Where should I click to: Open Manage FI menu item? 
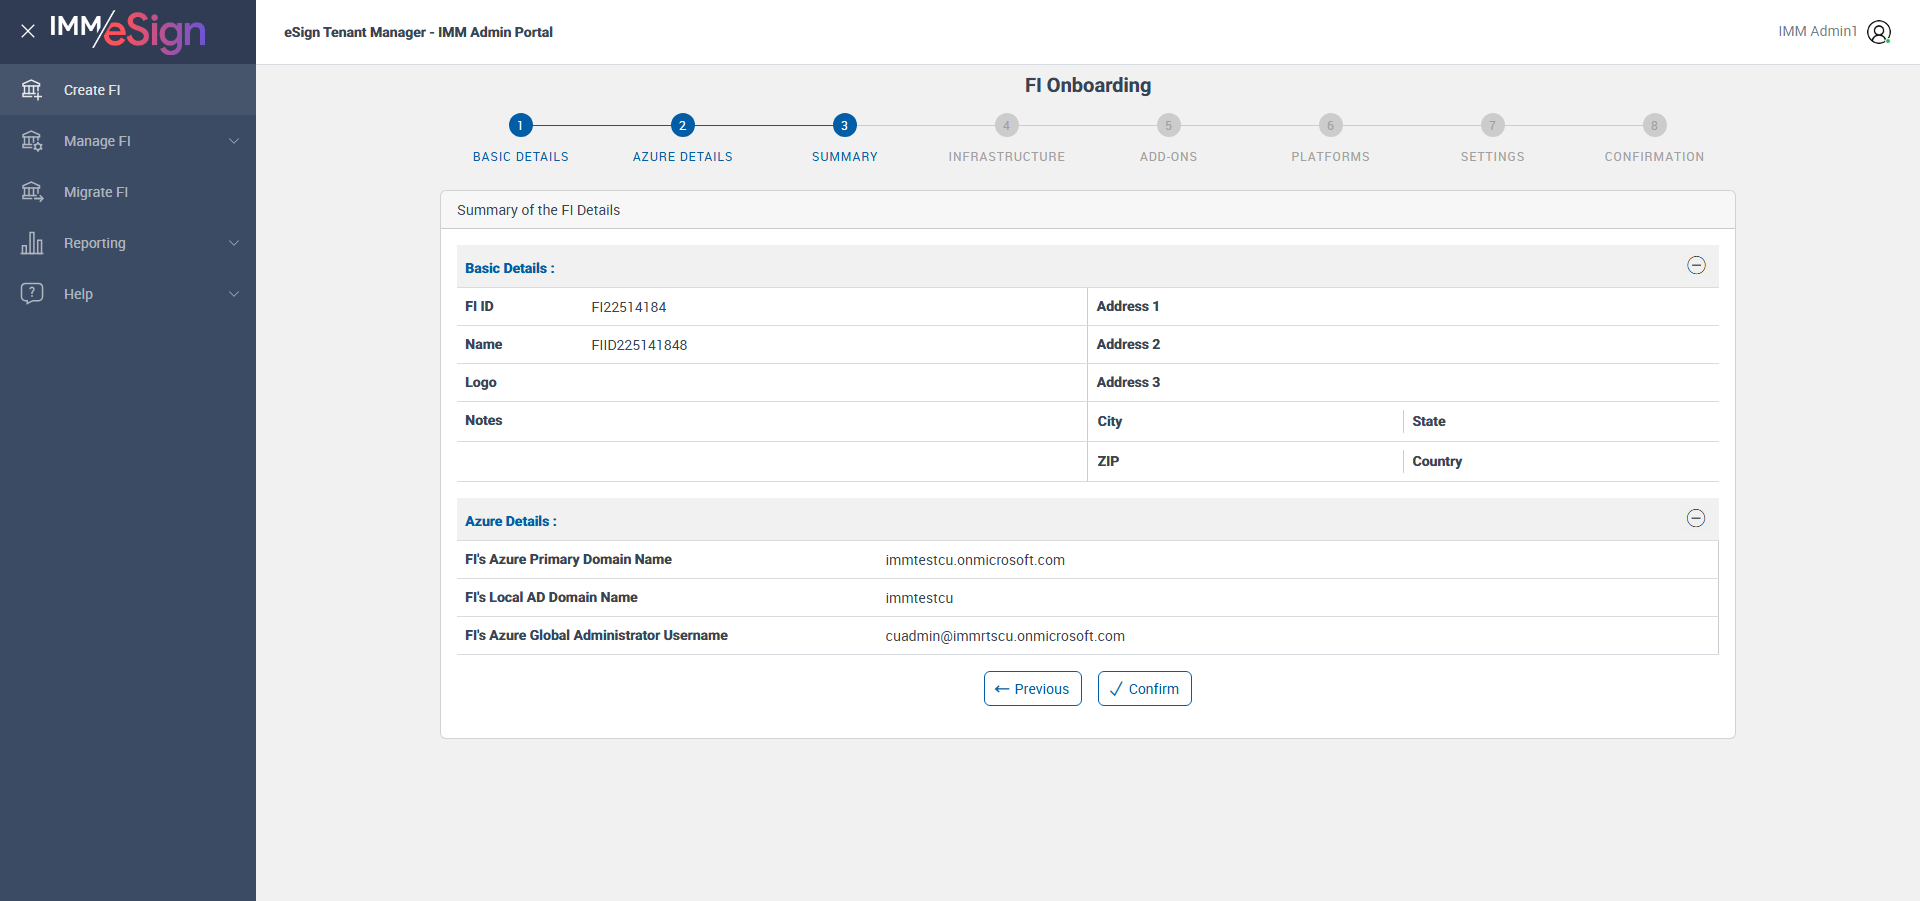pyautogui.click(x=128, y=141)
